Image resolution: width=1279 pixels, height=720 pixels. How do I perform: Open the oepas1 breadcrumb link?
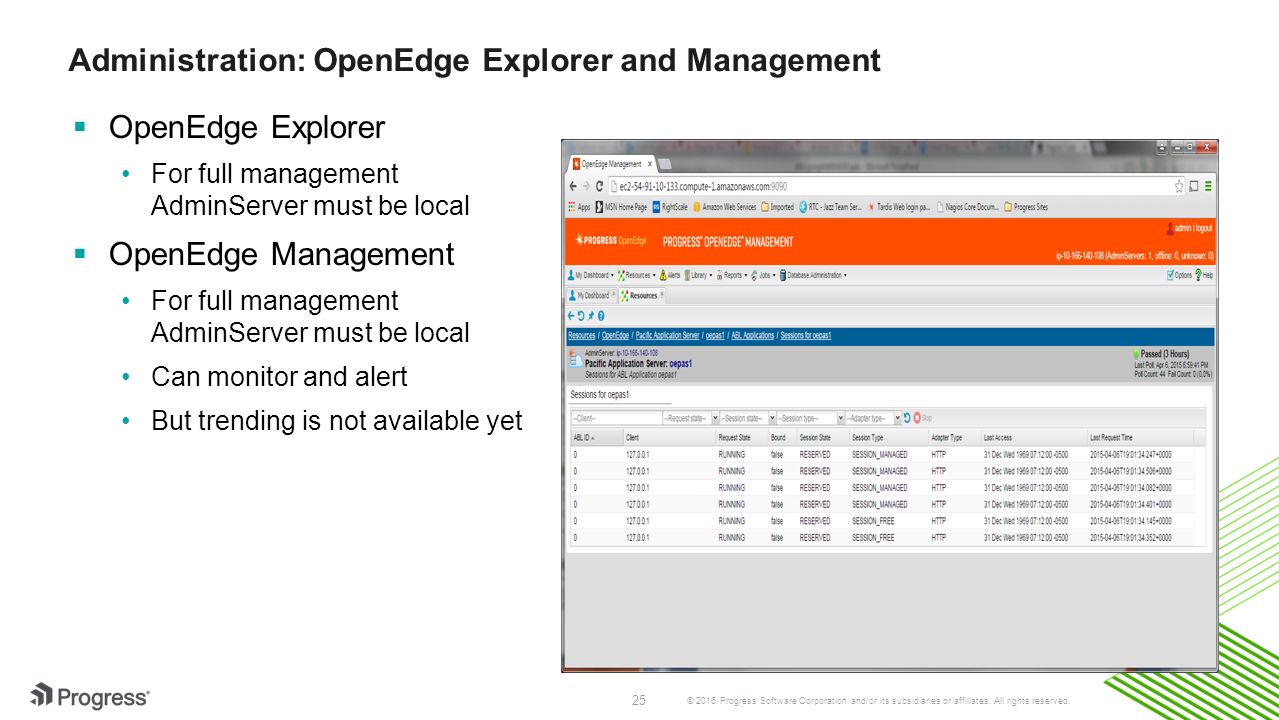coord(715,335)
